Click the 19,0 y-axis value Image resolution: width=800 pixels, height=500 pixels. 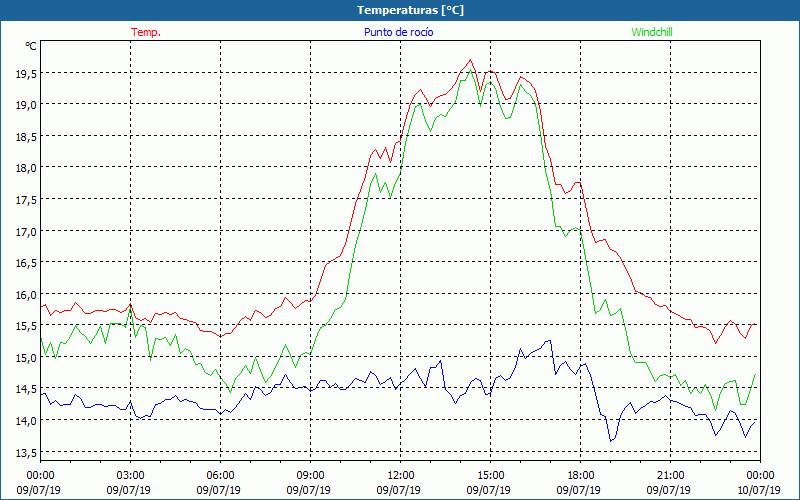tap(26, 106)
